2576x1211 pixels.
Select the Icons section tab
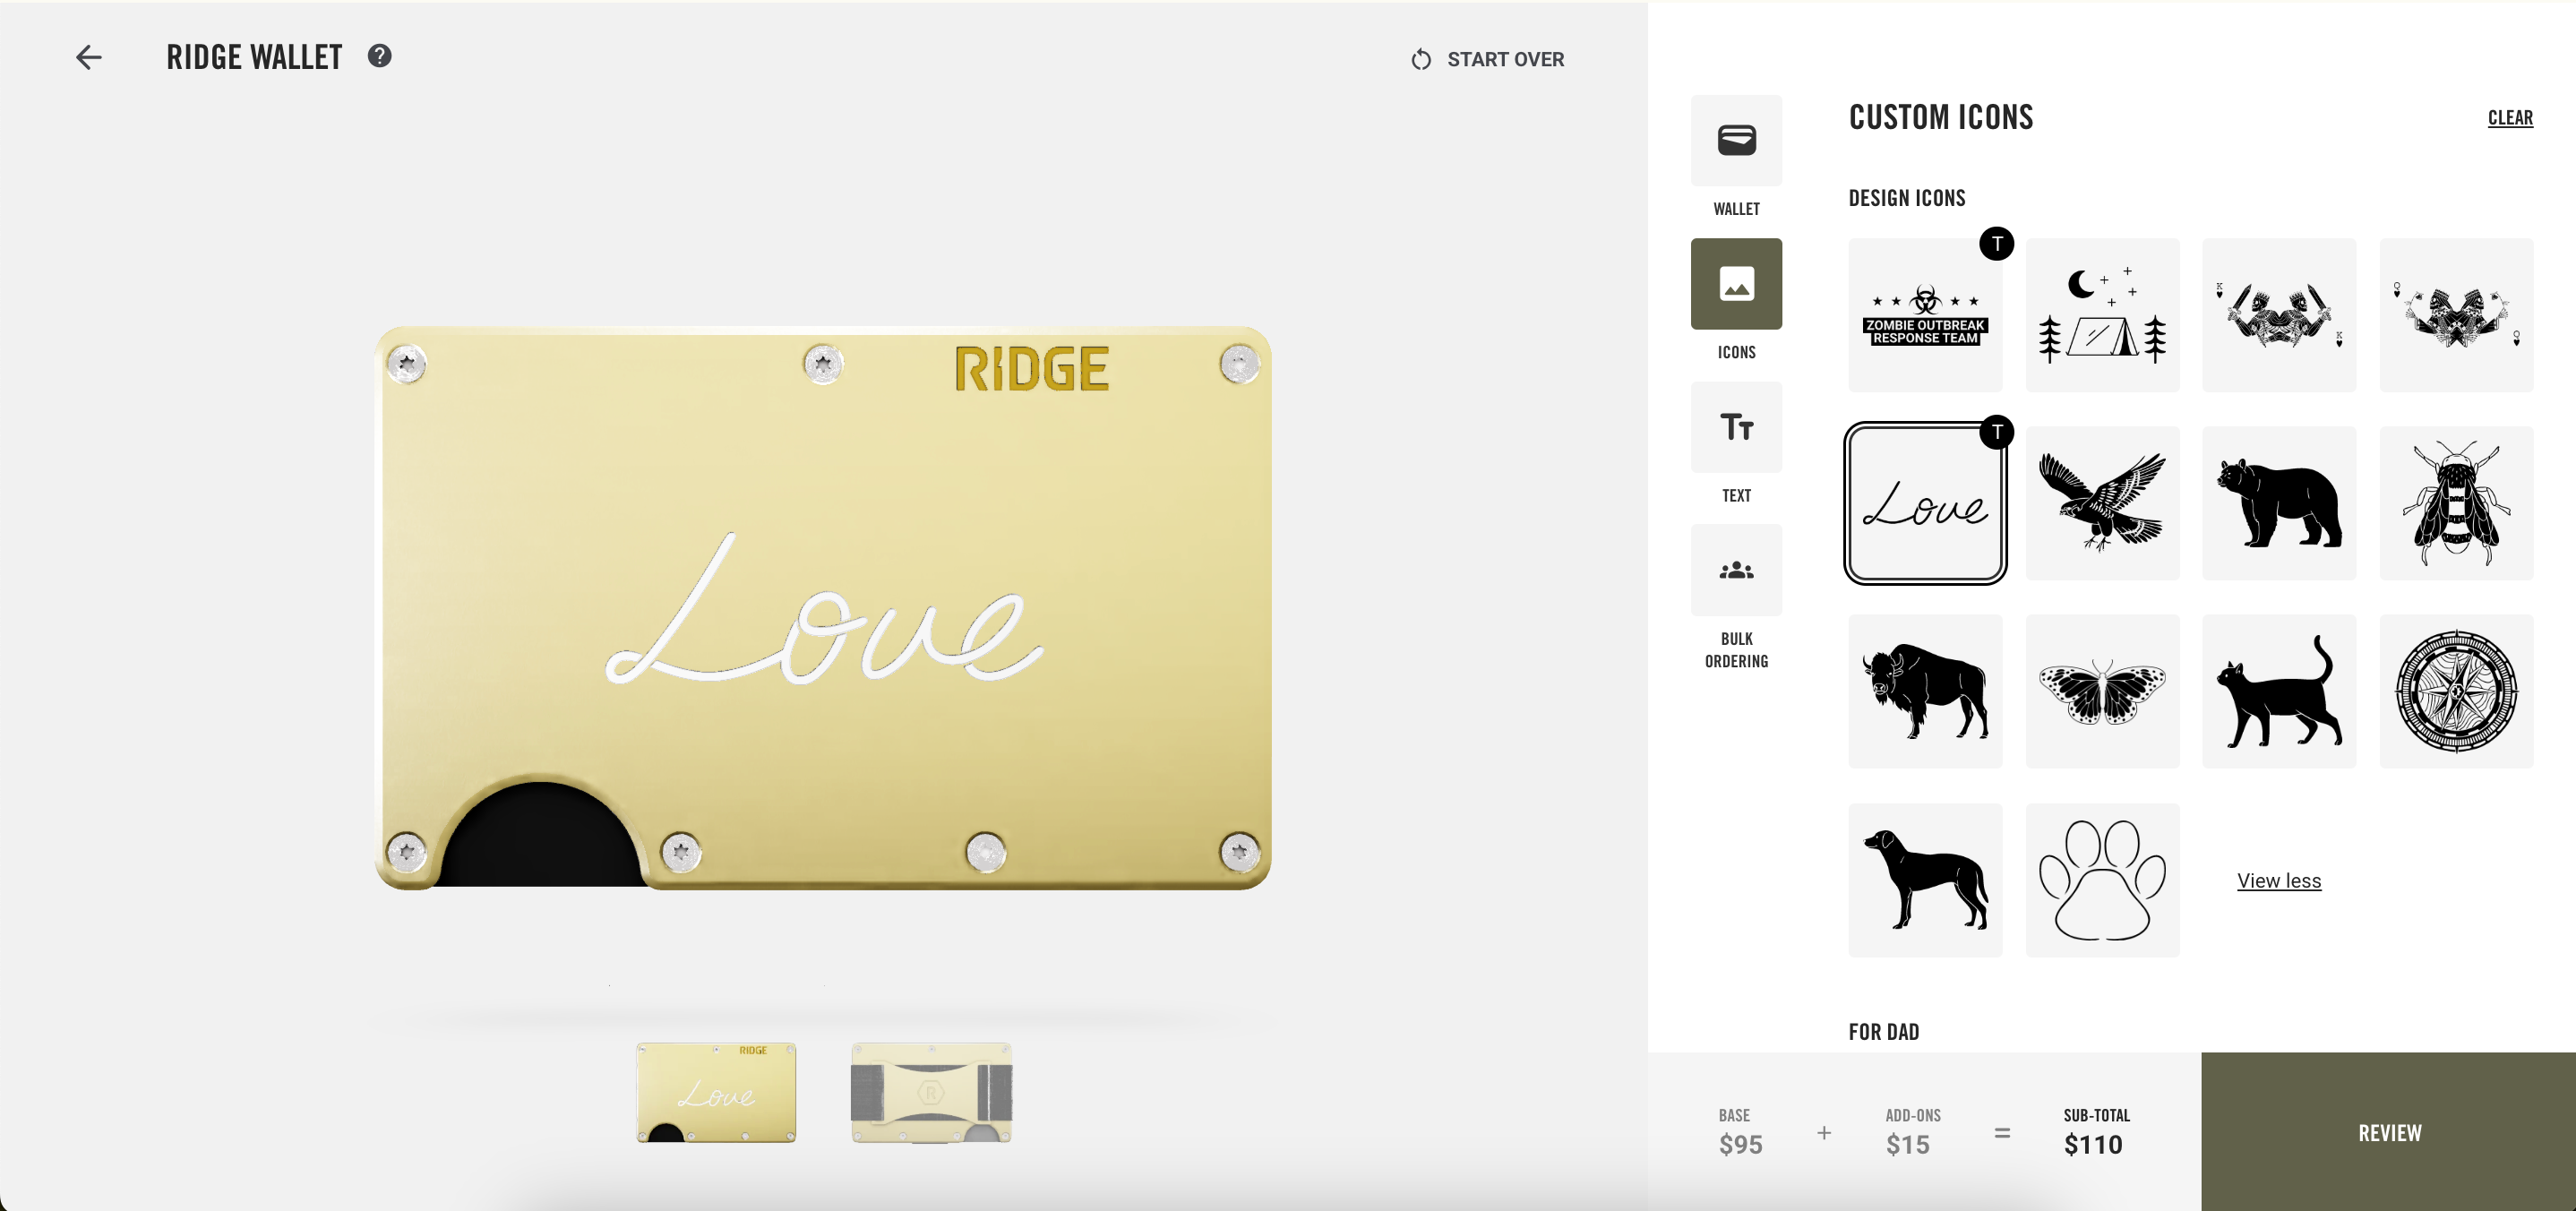point(1736,283)
